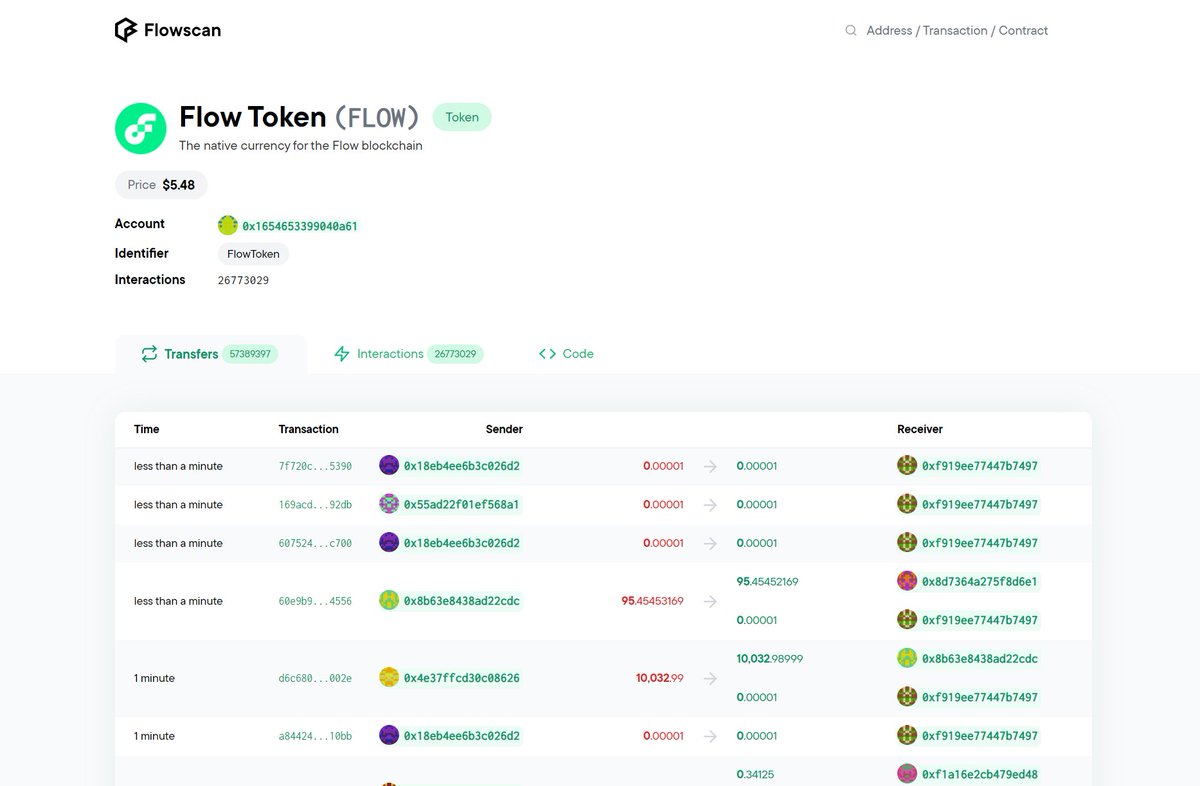This screenshot has height=786, width=1200.
Task: Click the received amount 95.45452169
Action: [768, 582]
